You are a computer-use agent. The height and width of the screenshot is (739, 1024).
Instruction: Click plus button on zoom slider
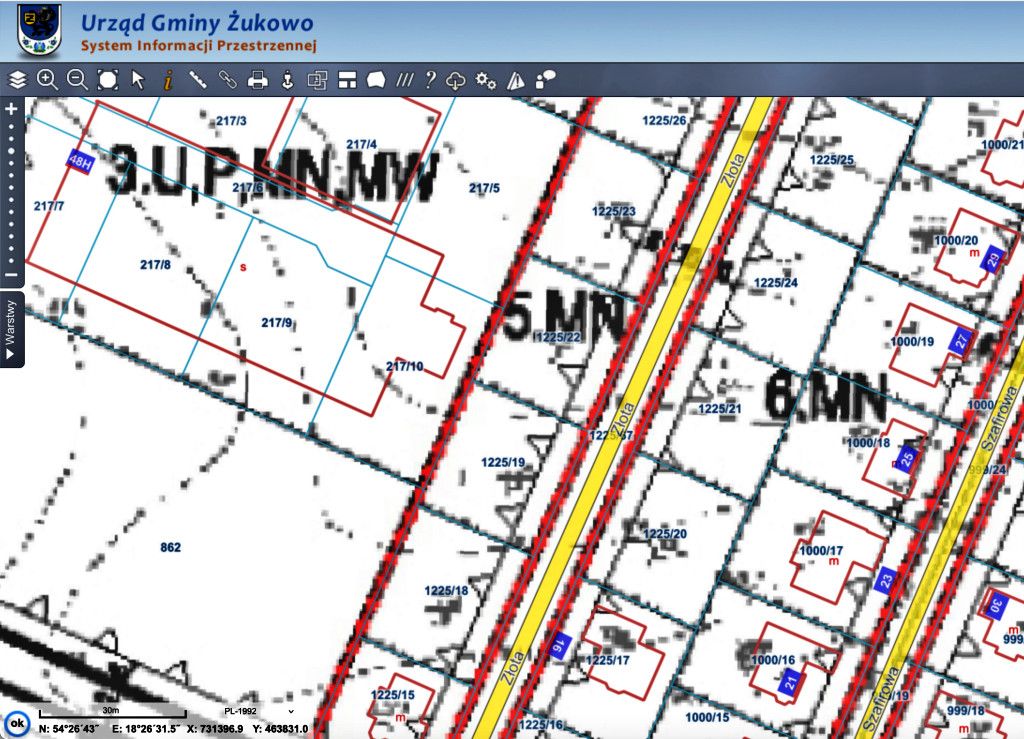click(x=12, y=108)
